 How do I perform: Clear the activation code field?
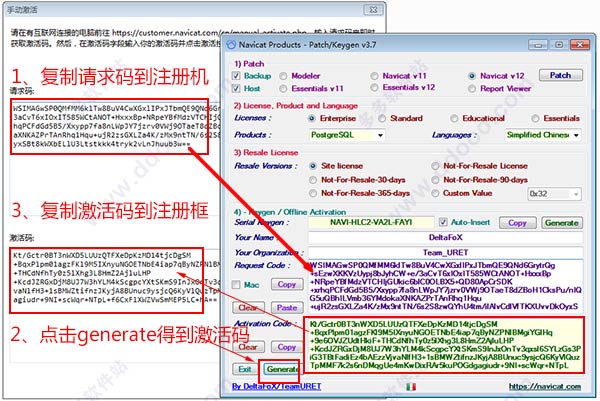(248, 347)
